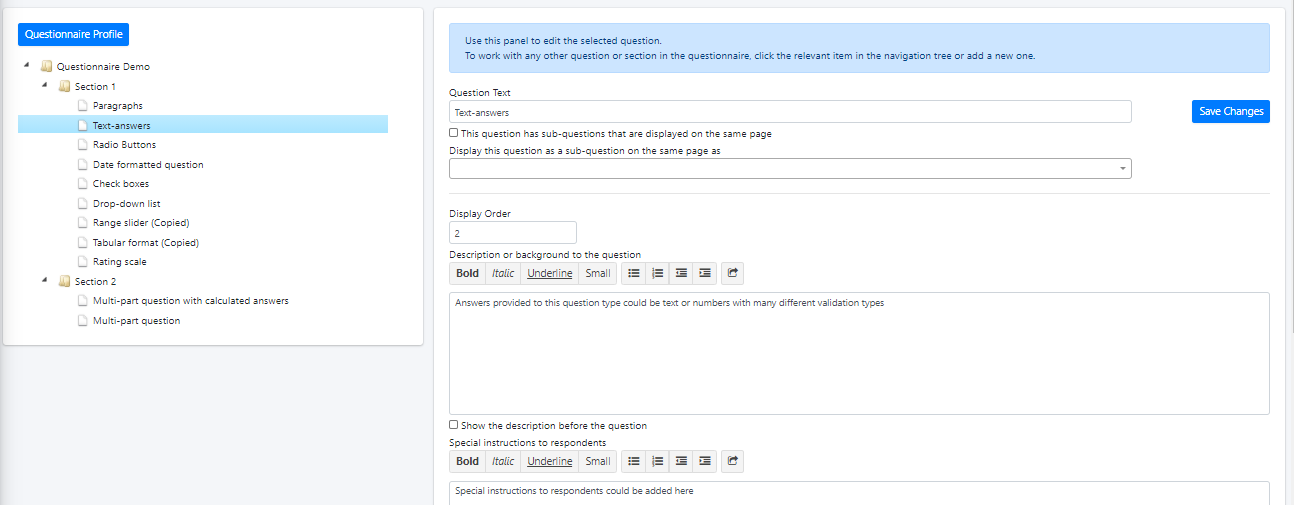Click the page icon beside Text-answers
1294x505 pixels.
83,125
